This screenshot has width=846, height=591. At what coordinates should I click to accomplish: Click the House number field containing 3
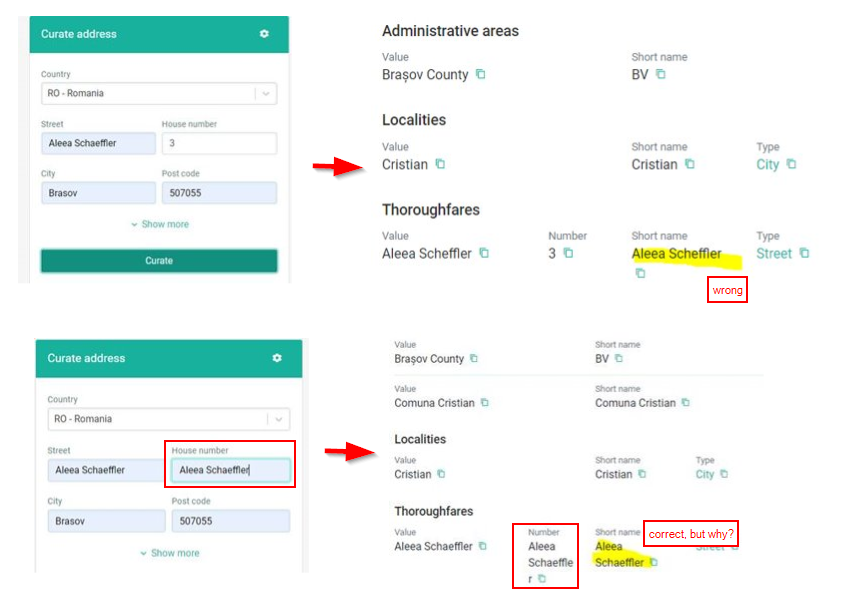pos(218,143)
